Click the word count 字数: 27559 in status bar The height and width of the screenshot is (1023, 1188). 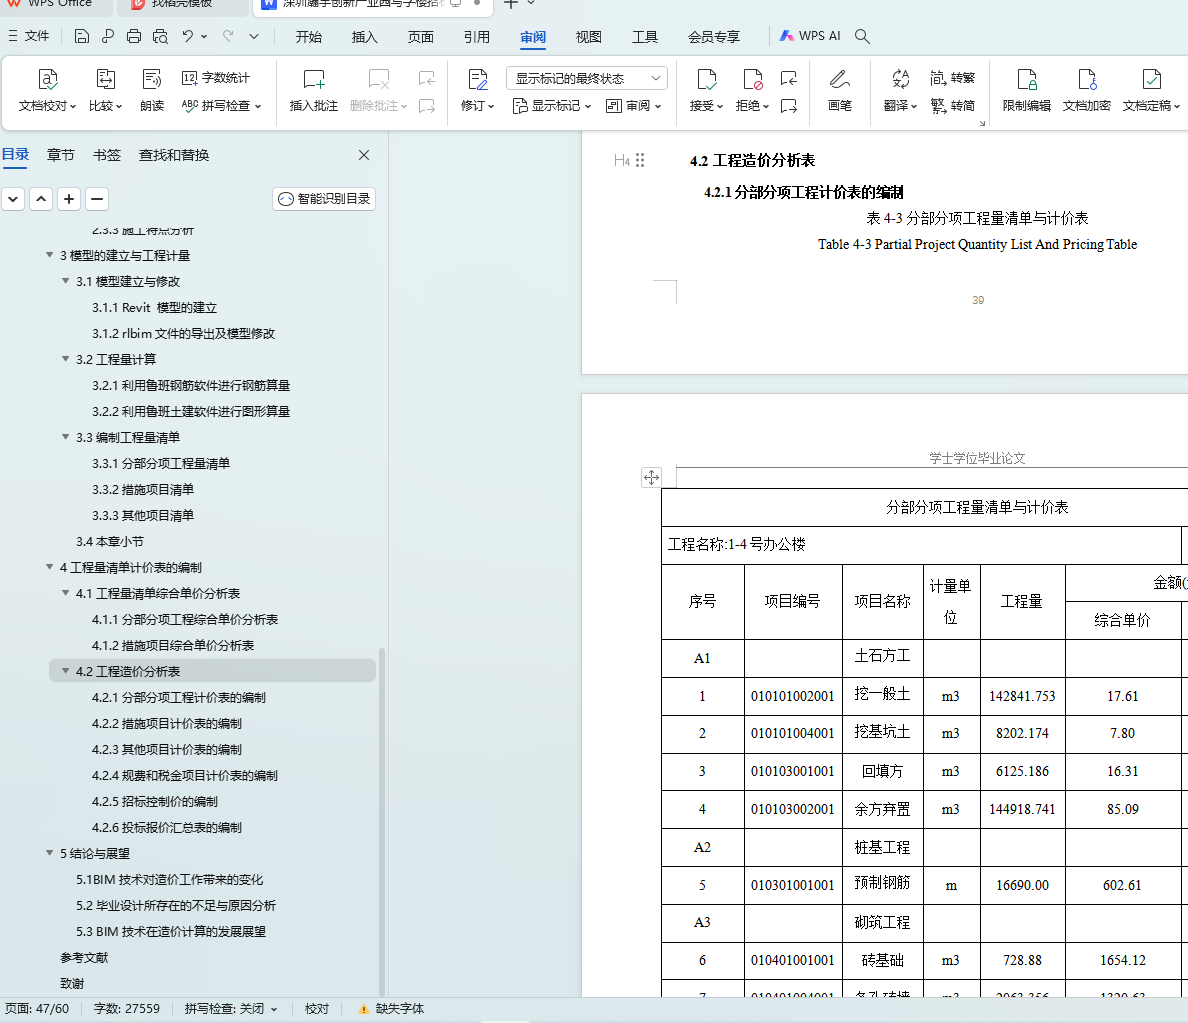click(127, 1009)
